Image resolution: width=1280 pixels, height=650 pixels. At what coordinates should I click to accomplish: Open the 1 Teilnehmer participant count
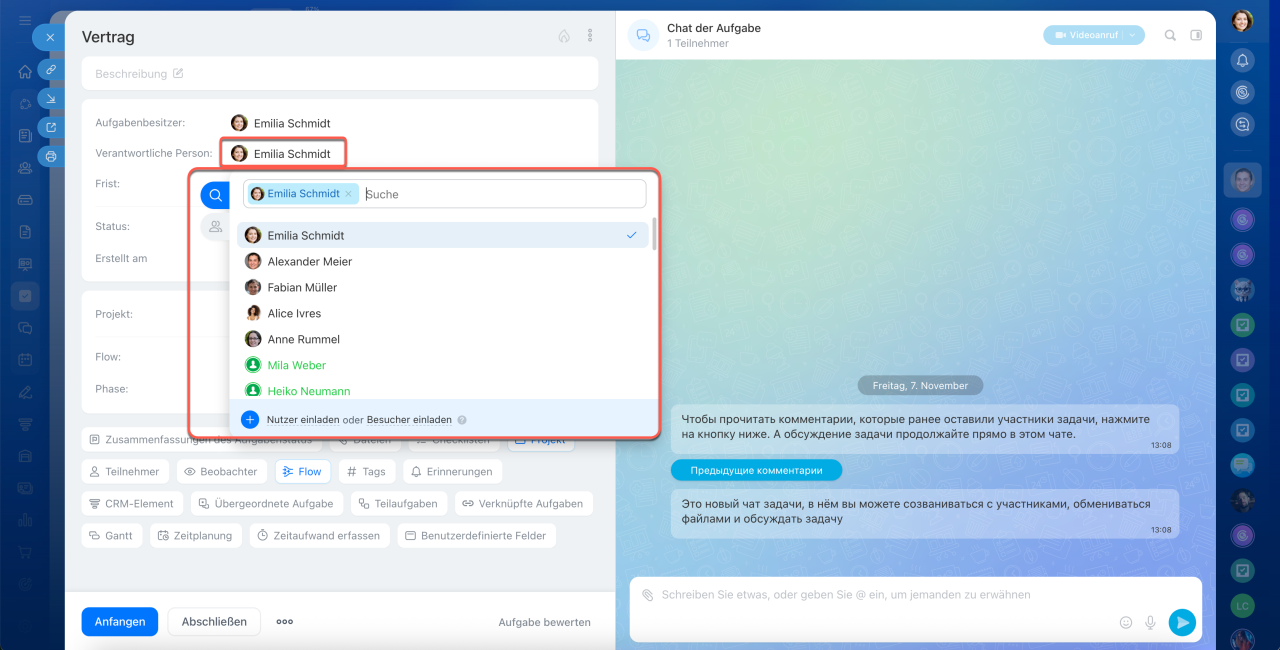pyautogui.click(x=698, y=44)
